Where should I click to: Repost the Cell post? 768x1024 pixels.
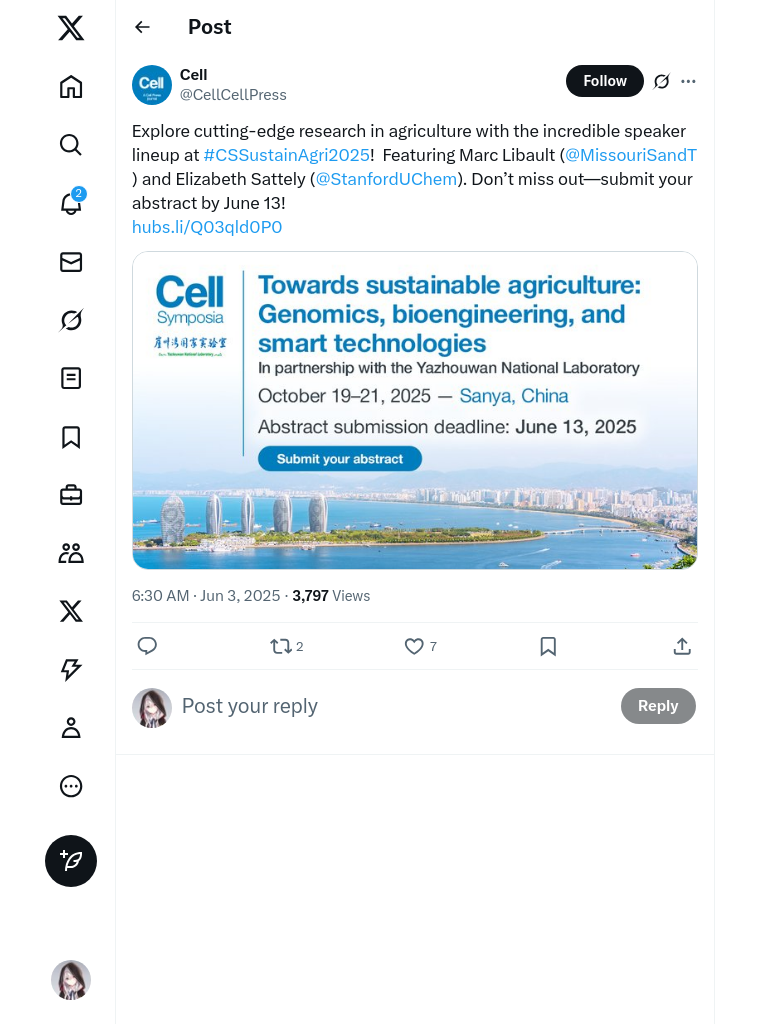pos(281,647)
